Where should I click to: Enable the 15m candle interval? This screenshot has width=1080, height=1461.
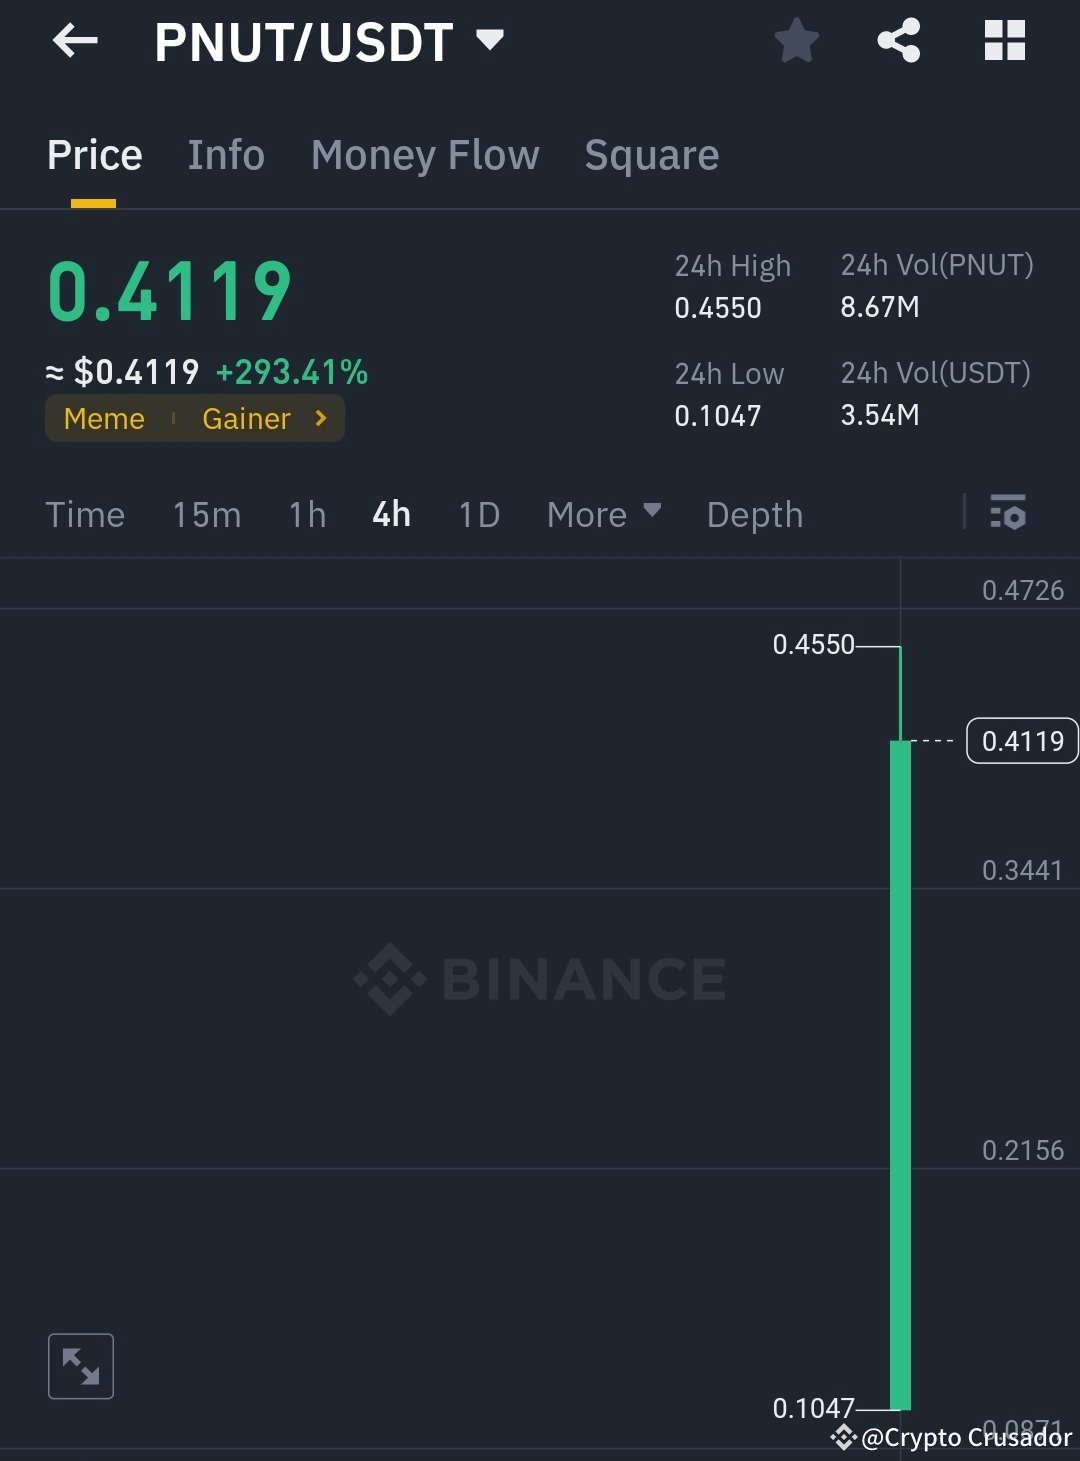point(206,514)
